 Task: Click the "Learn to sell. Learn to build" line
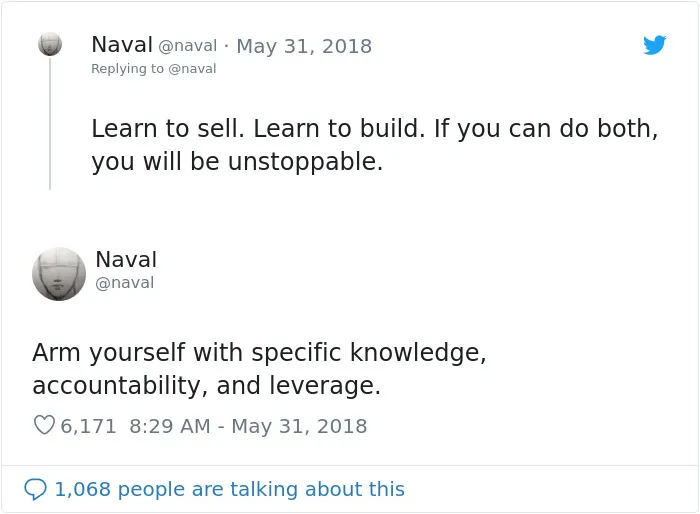coord(375,129)
